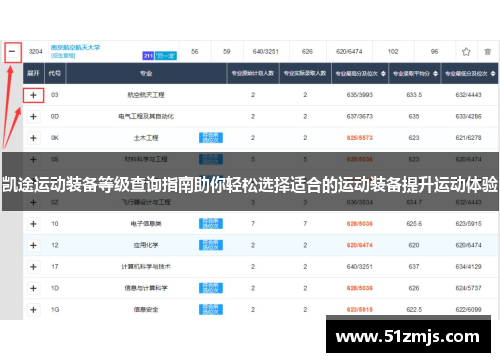Sort by 专业最低分及位次 arrows
Image resolution: width=500 pixels, height=362 pixels.
click(493, 74)
